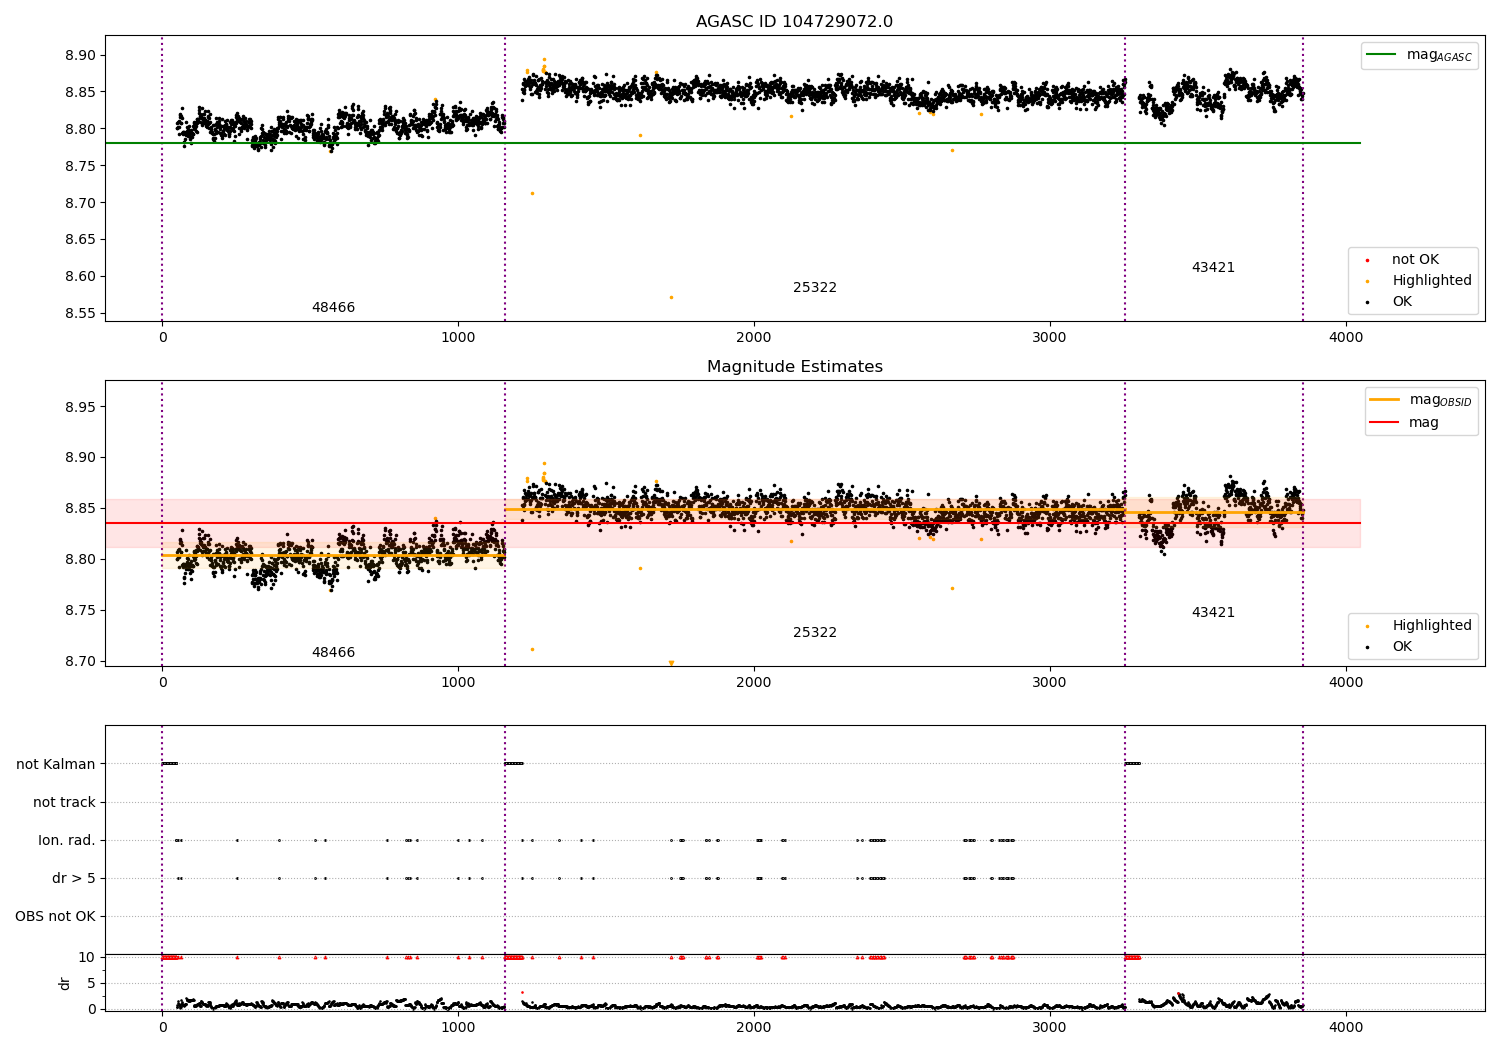
Task: Click the 'Magnitude Estimates' plot title
Action: (794, 367)
